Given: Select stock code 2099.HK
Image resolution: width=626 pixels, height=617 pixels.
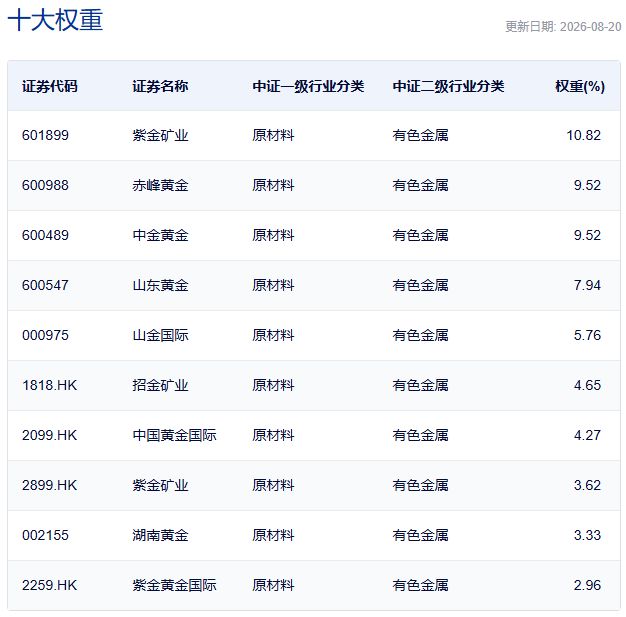Looking at the screenshot, I should (x=50, y=435).
